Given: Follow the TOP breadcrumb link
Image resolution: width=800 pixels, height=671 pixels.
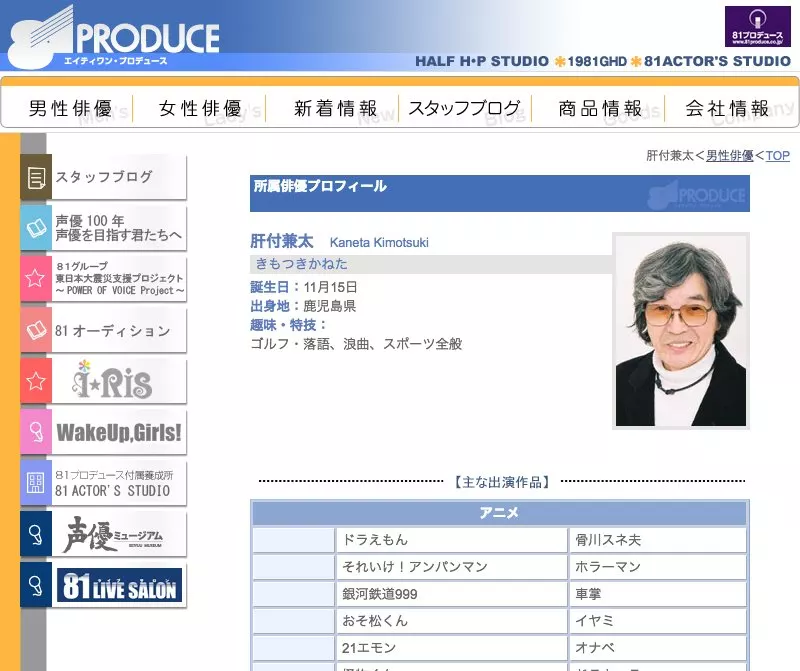Looking at the screenshot, I should pos(778,156).
